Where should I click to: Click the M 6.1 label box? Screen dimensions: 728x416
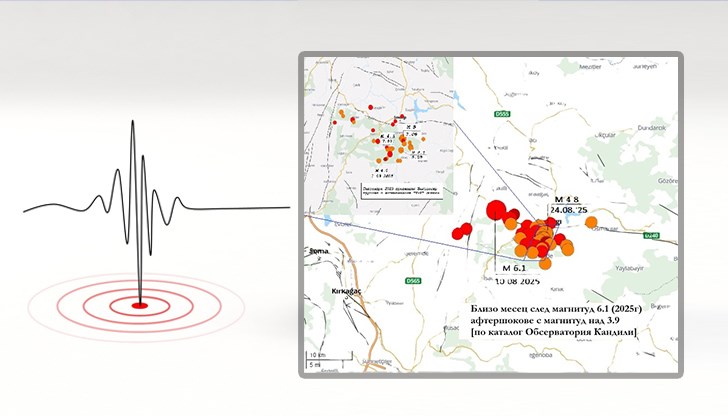click(x=514, y=269)
